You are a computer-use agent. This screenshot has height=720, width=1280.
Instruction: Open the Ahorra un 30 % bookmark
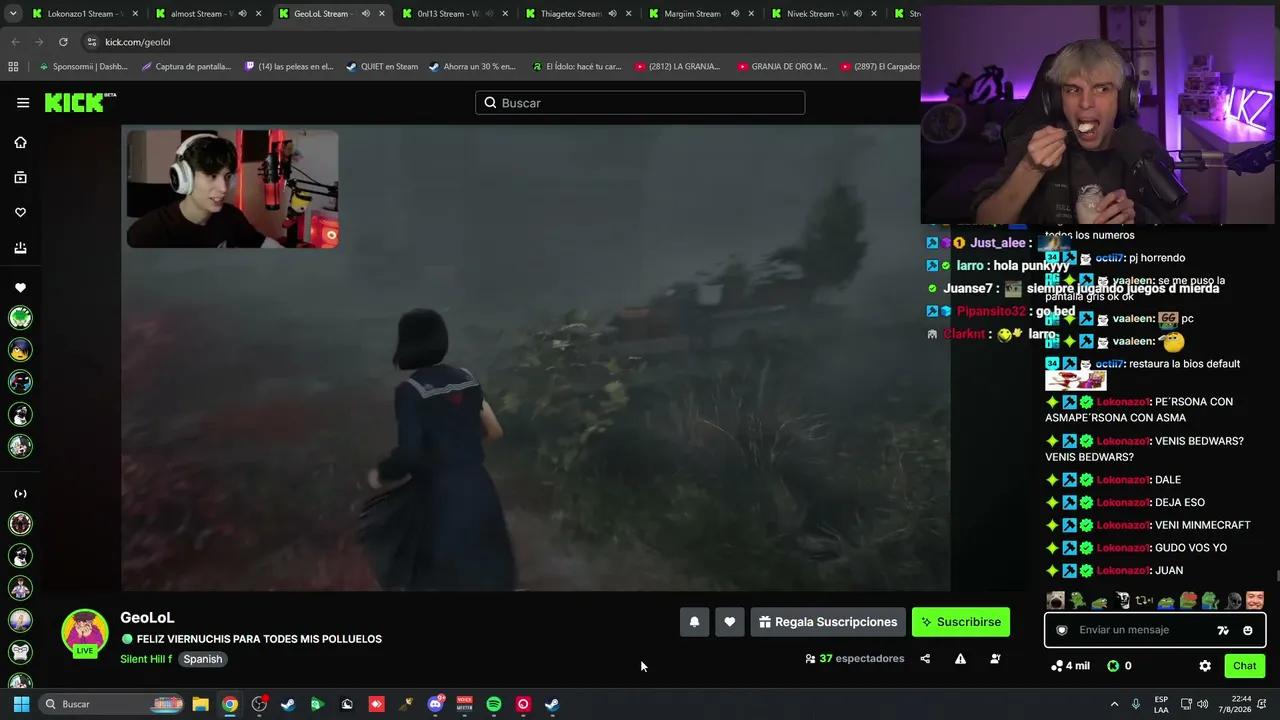coord(472,67)
